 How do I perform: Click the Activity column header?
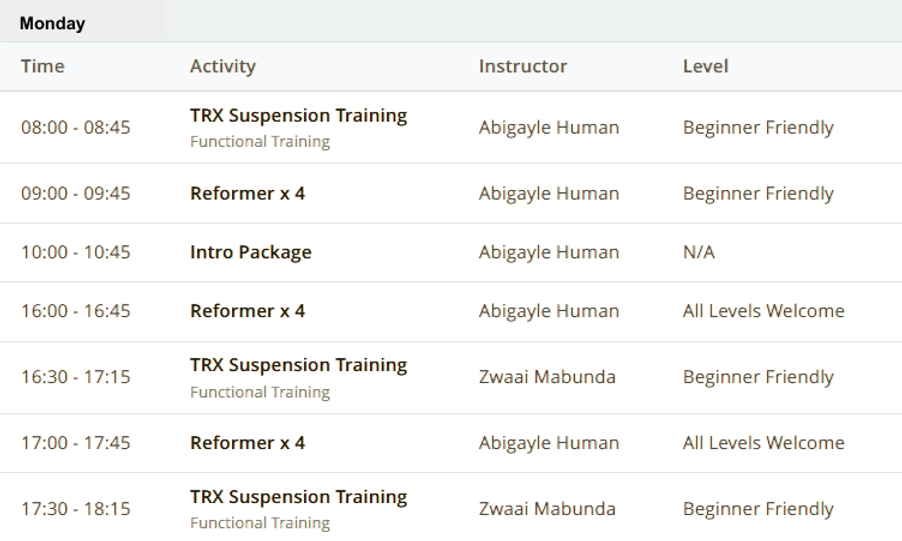pyautogui.click(x=223, y=66)
